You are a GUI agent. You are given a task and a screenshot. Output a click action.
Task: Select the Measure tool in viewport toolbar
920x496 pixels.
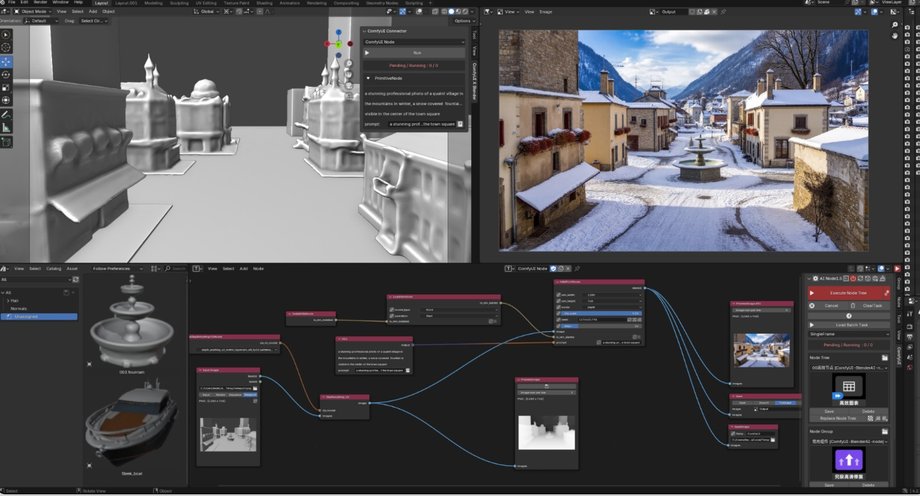pos(6,128)
